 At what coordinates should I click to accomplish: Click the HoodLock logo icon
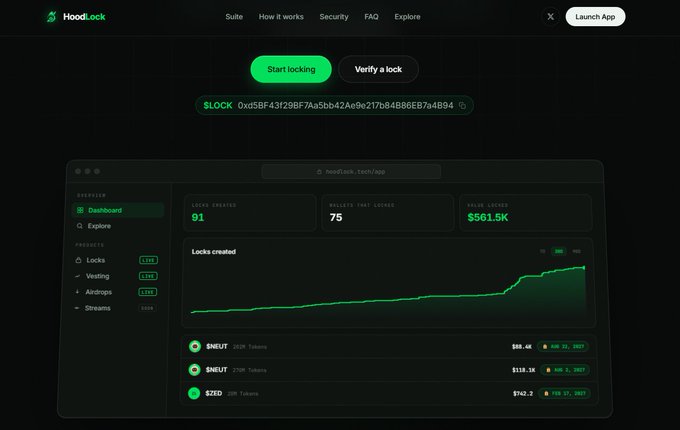(x=52, y=17)
